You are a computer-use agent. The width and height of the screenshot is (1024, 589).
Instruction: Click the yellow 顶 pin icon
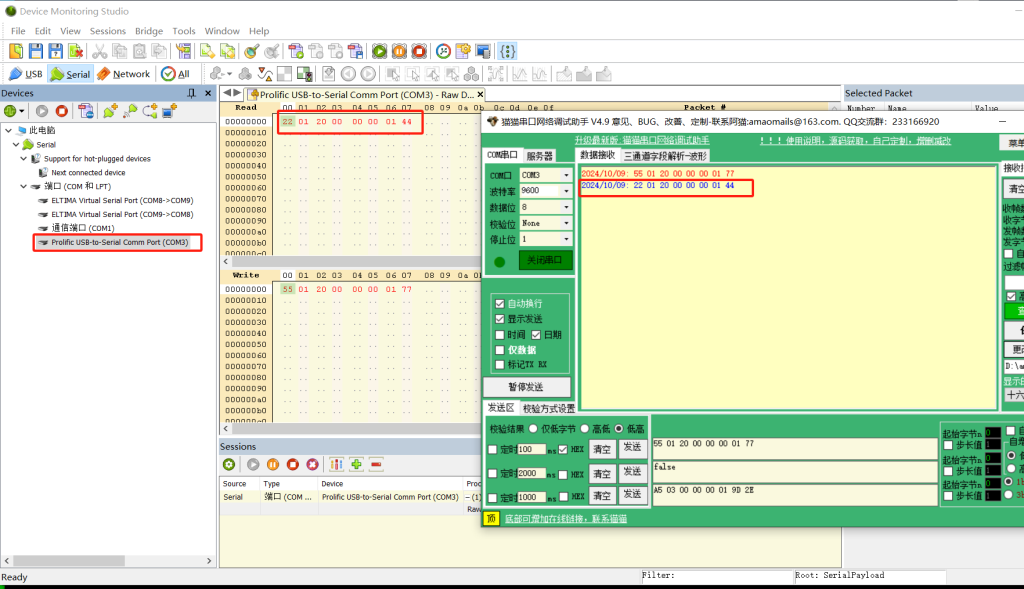(x=491, y=518)
